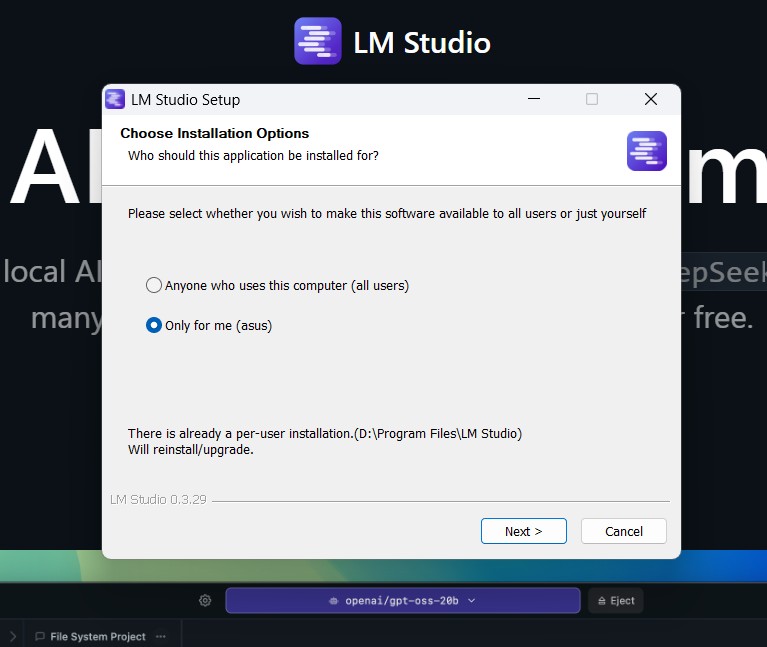Image resolution: width=767 pixels, height=647 pixels.
Task: Click the 'LM Studio Setup' title bar text
Action: (x=185, y=99)
